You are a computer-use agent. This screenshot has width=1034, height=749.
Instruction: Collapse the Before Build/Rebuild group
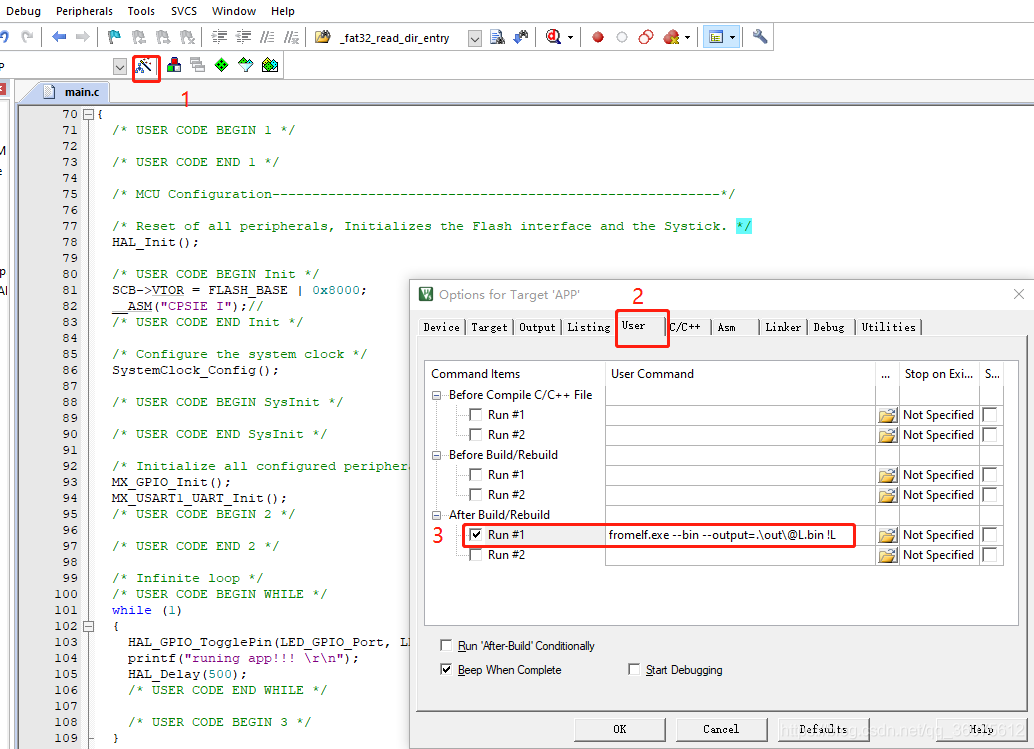(x=437, y=455)
